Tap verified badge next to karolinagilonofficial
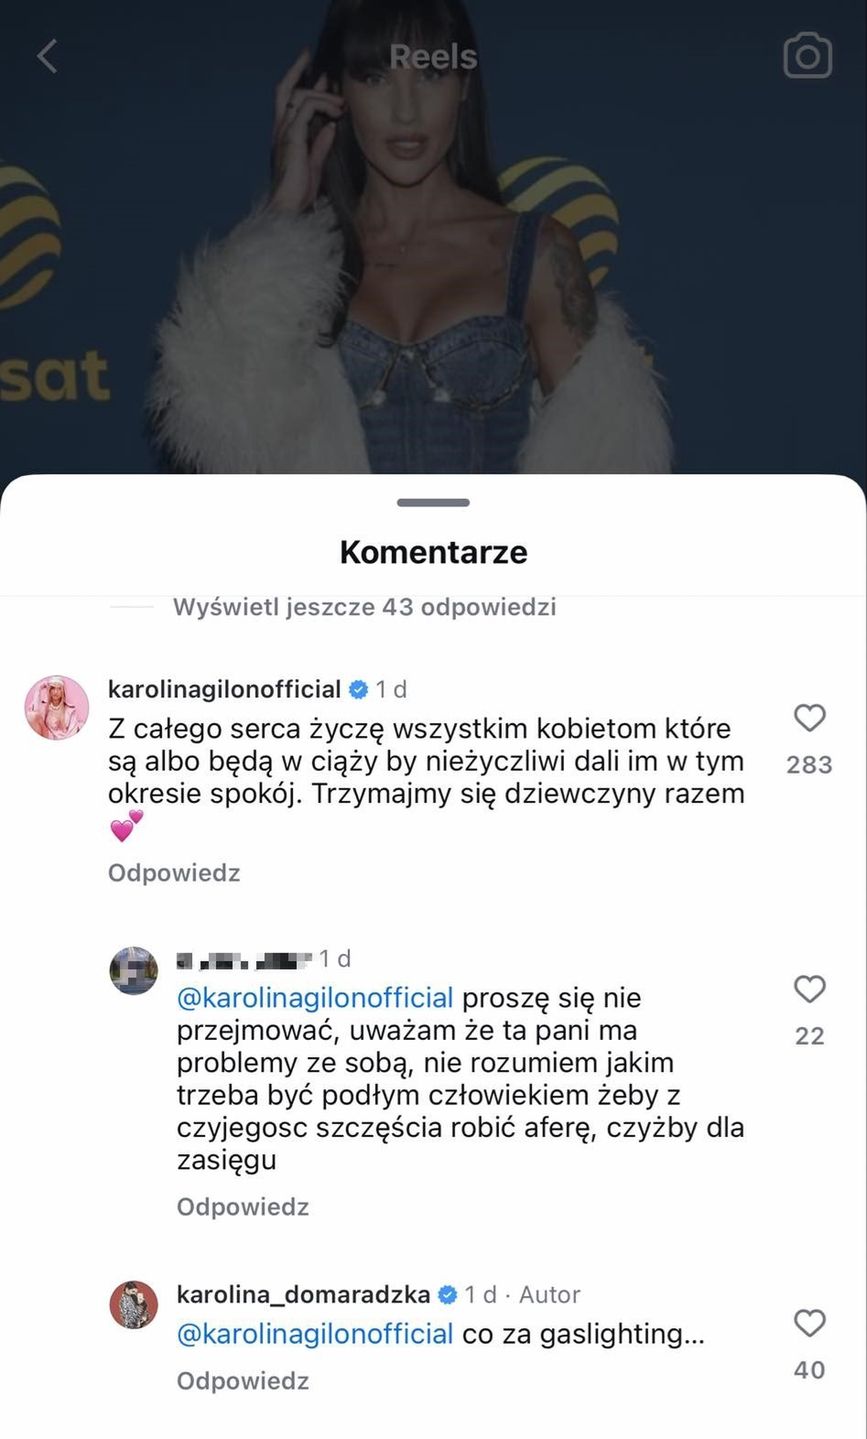Screen dimensions: 867x1439 click(357, 690)
